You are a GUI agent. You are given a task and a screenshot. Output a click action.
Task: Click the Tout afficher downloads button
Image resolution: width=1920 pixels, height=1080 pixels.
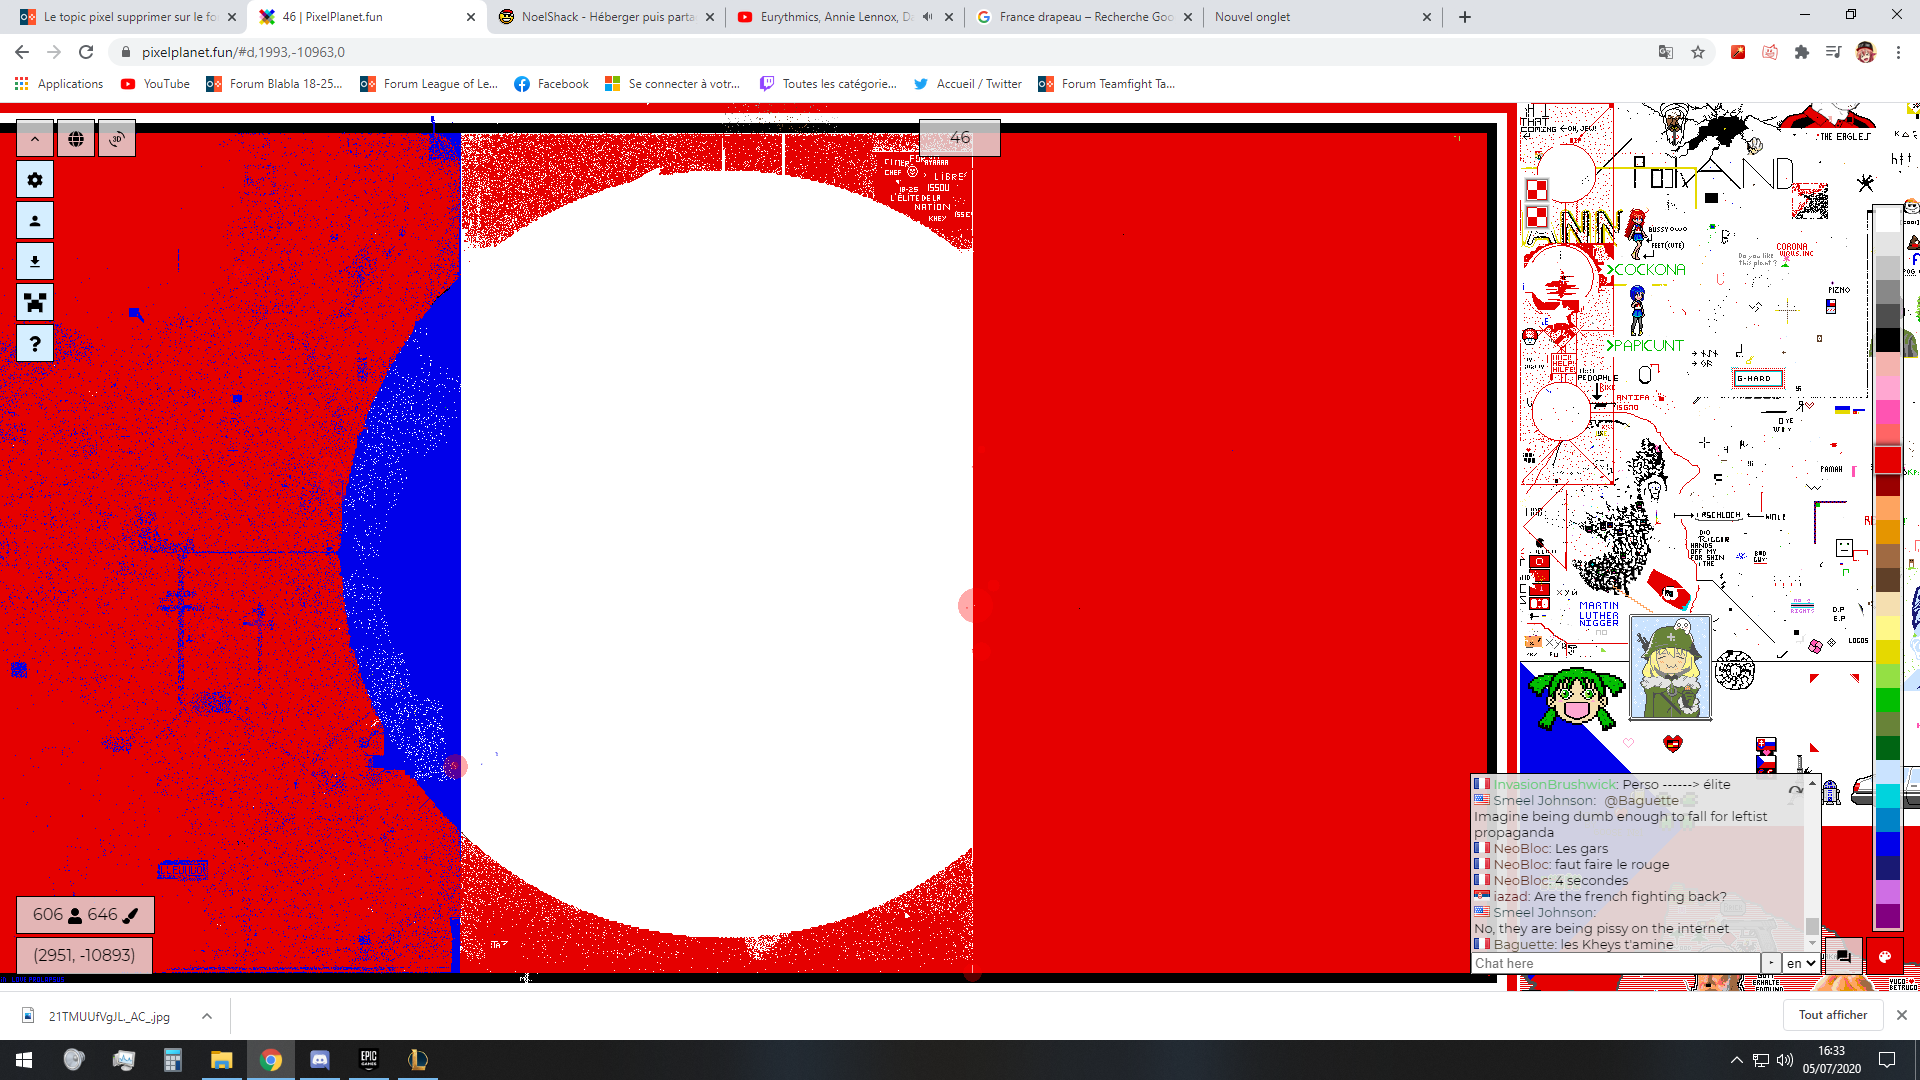tap(1832, 1015)
